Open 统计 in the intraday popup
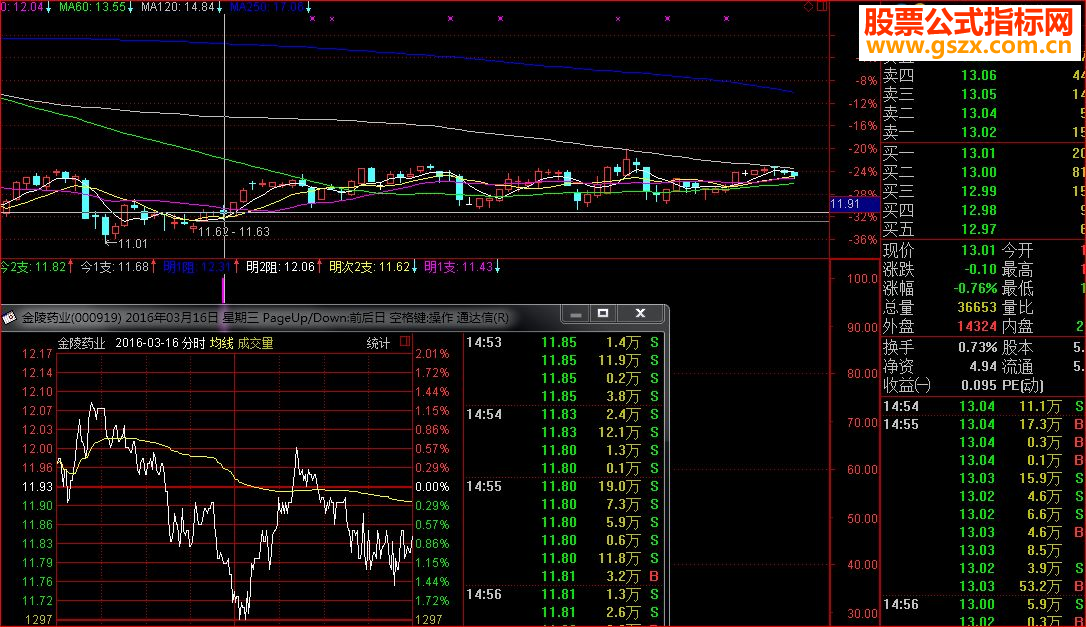 (378, 343)
